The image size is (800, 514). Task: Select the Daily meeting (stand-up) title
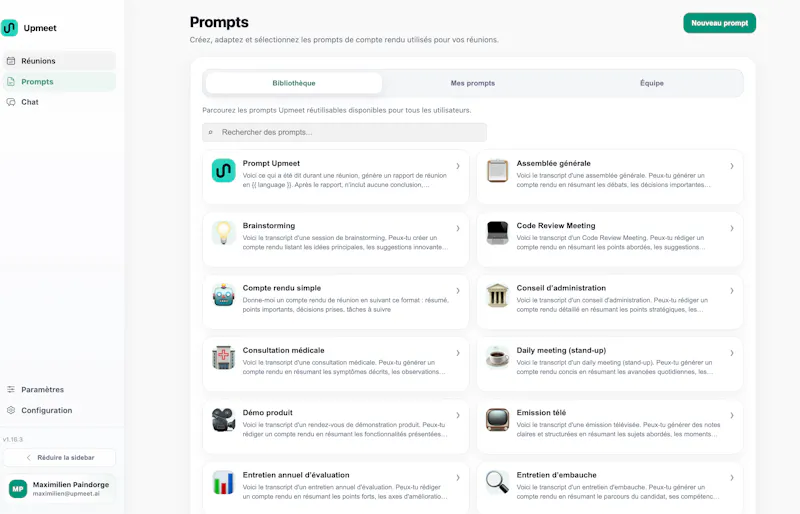pos(561,350)
